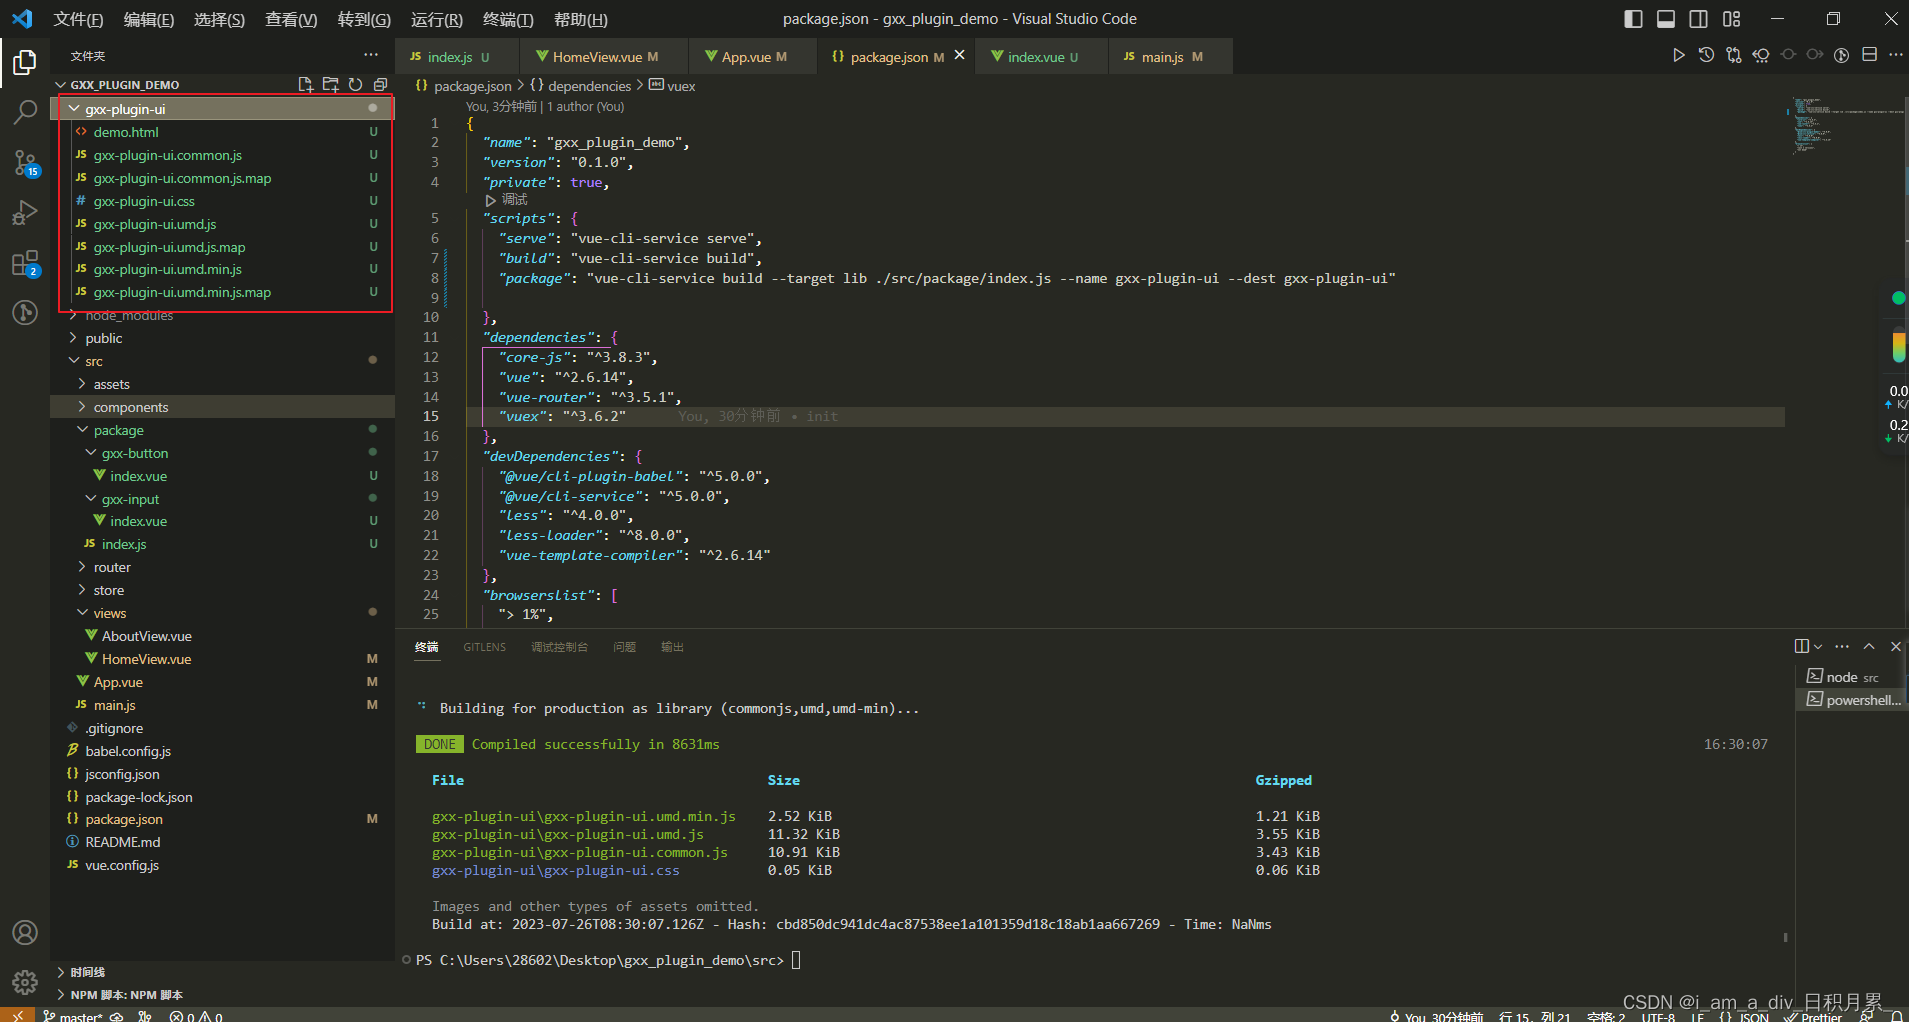Image resolution: width=1909 pixels, height=1022 pixels.
Task: Open the Accounts menu in activity bar
Action: pyautogui.click(x=25, y=932)
